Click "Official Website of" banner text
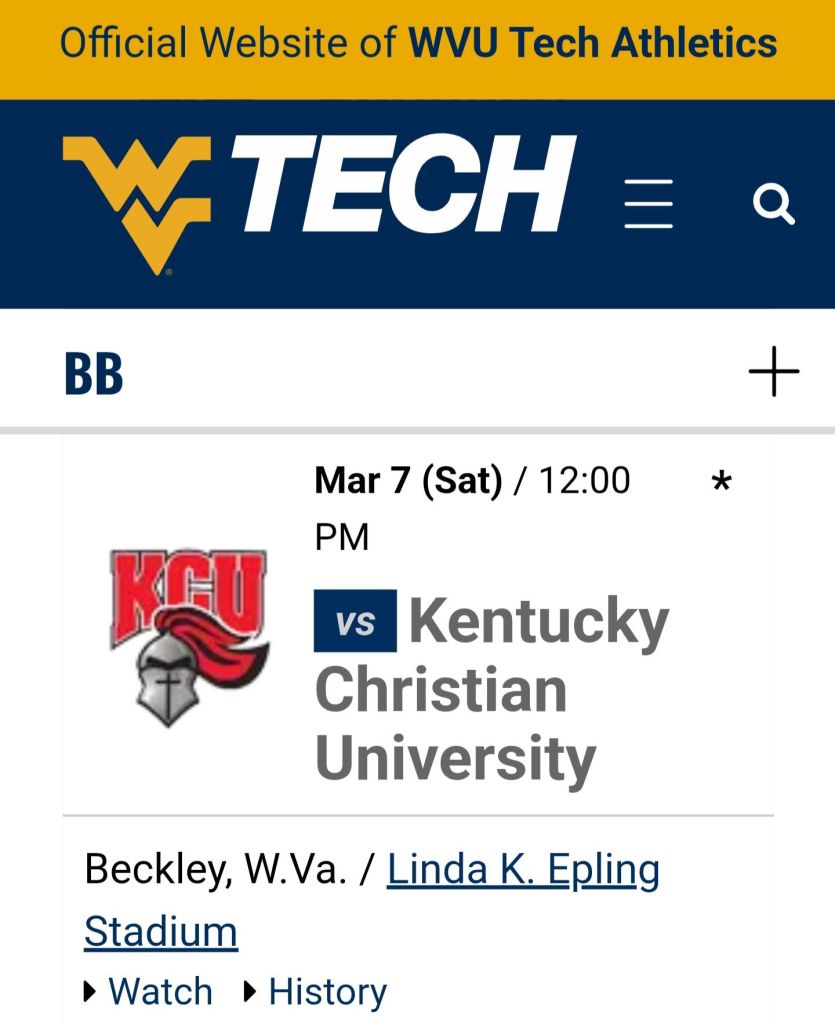The height and width of the screenshot is (1023, 835). click(228, 43)
